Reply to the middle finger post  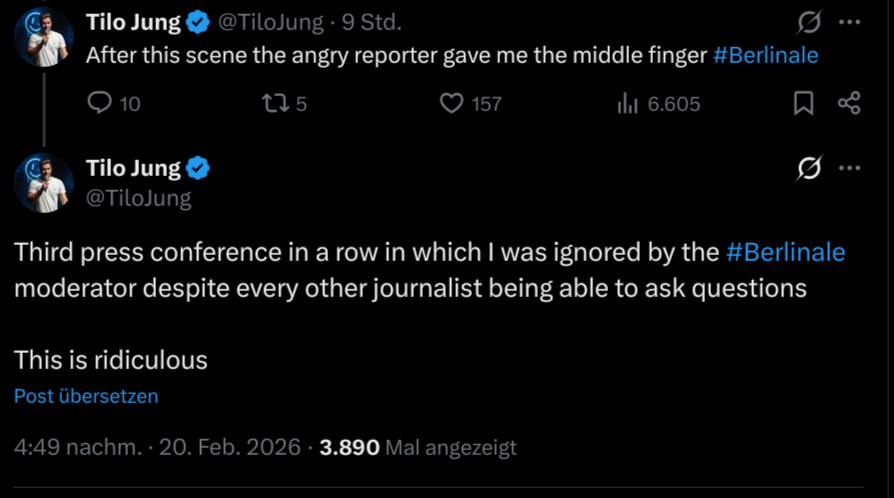pyautogui.click(x=100, y=103)
